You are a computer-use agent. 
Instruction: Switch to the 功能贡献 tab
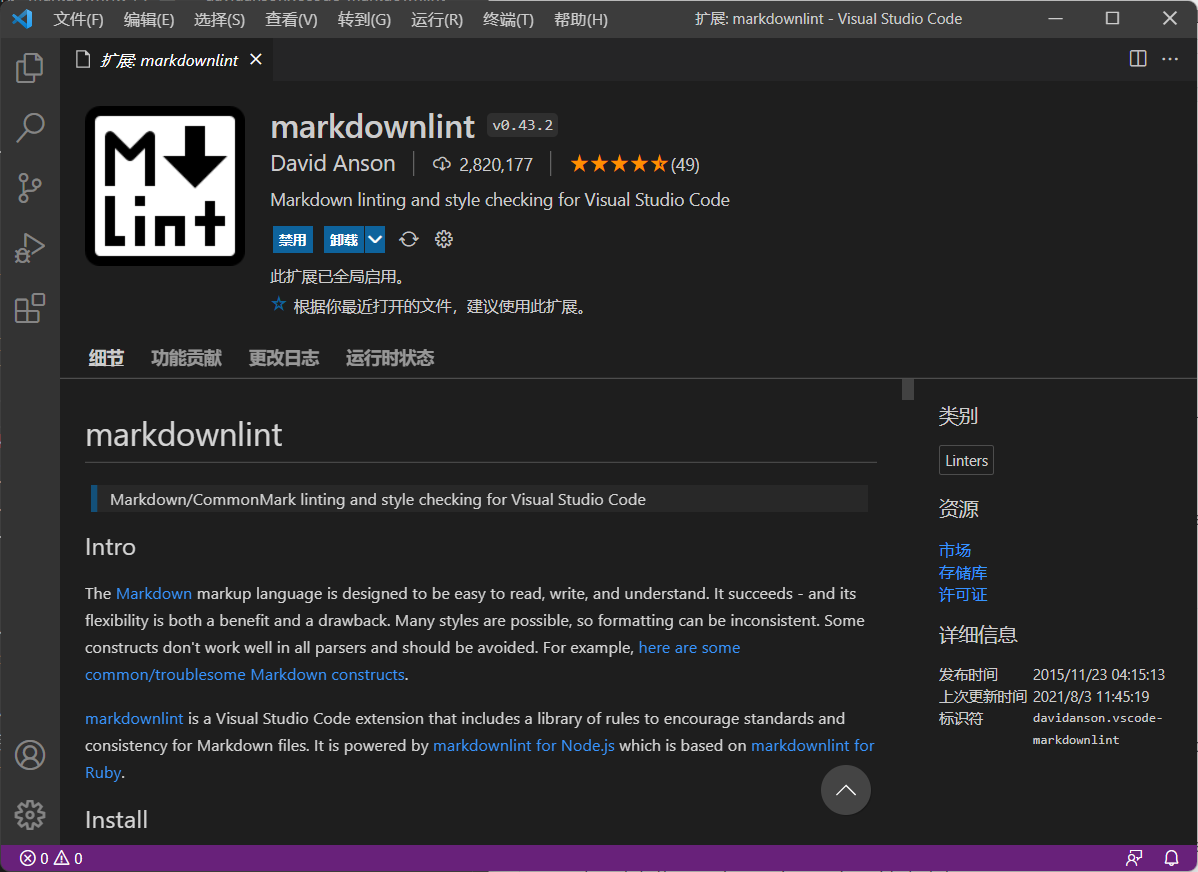coord(186,358)
